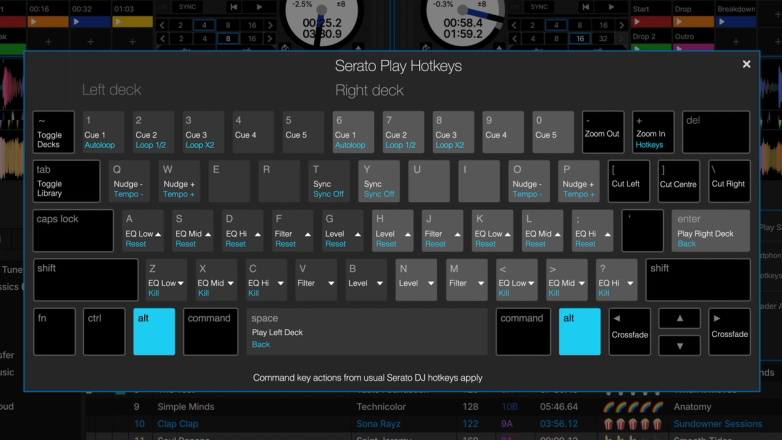The width and height of the screenshot is (782, 440).
Task: Click < key EQ Low down
Action: 516,280
